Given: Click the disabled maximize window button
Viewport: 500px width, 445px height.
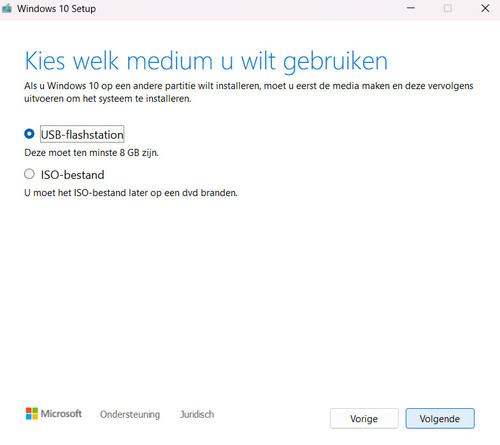Looking at the screenshot, I should [x=448, y=8].
